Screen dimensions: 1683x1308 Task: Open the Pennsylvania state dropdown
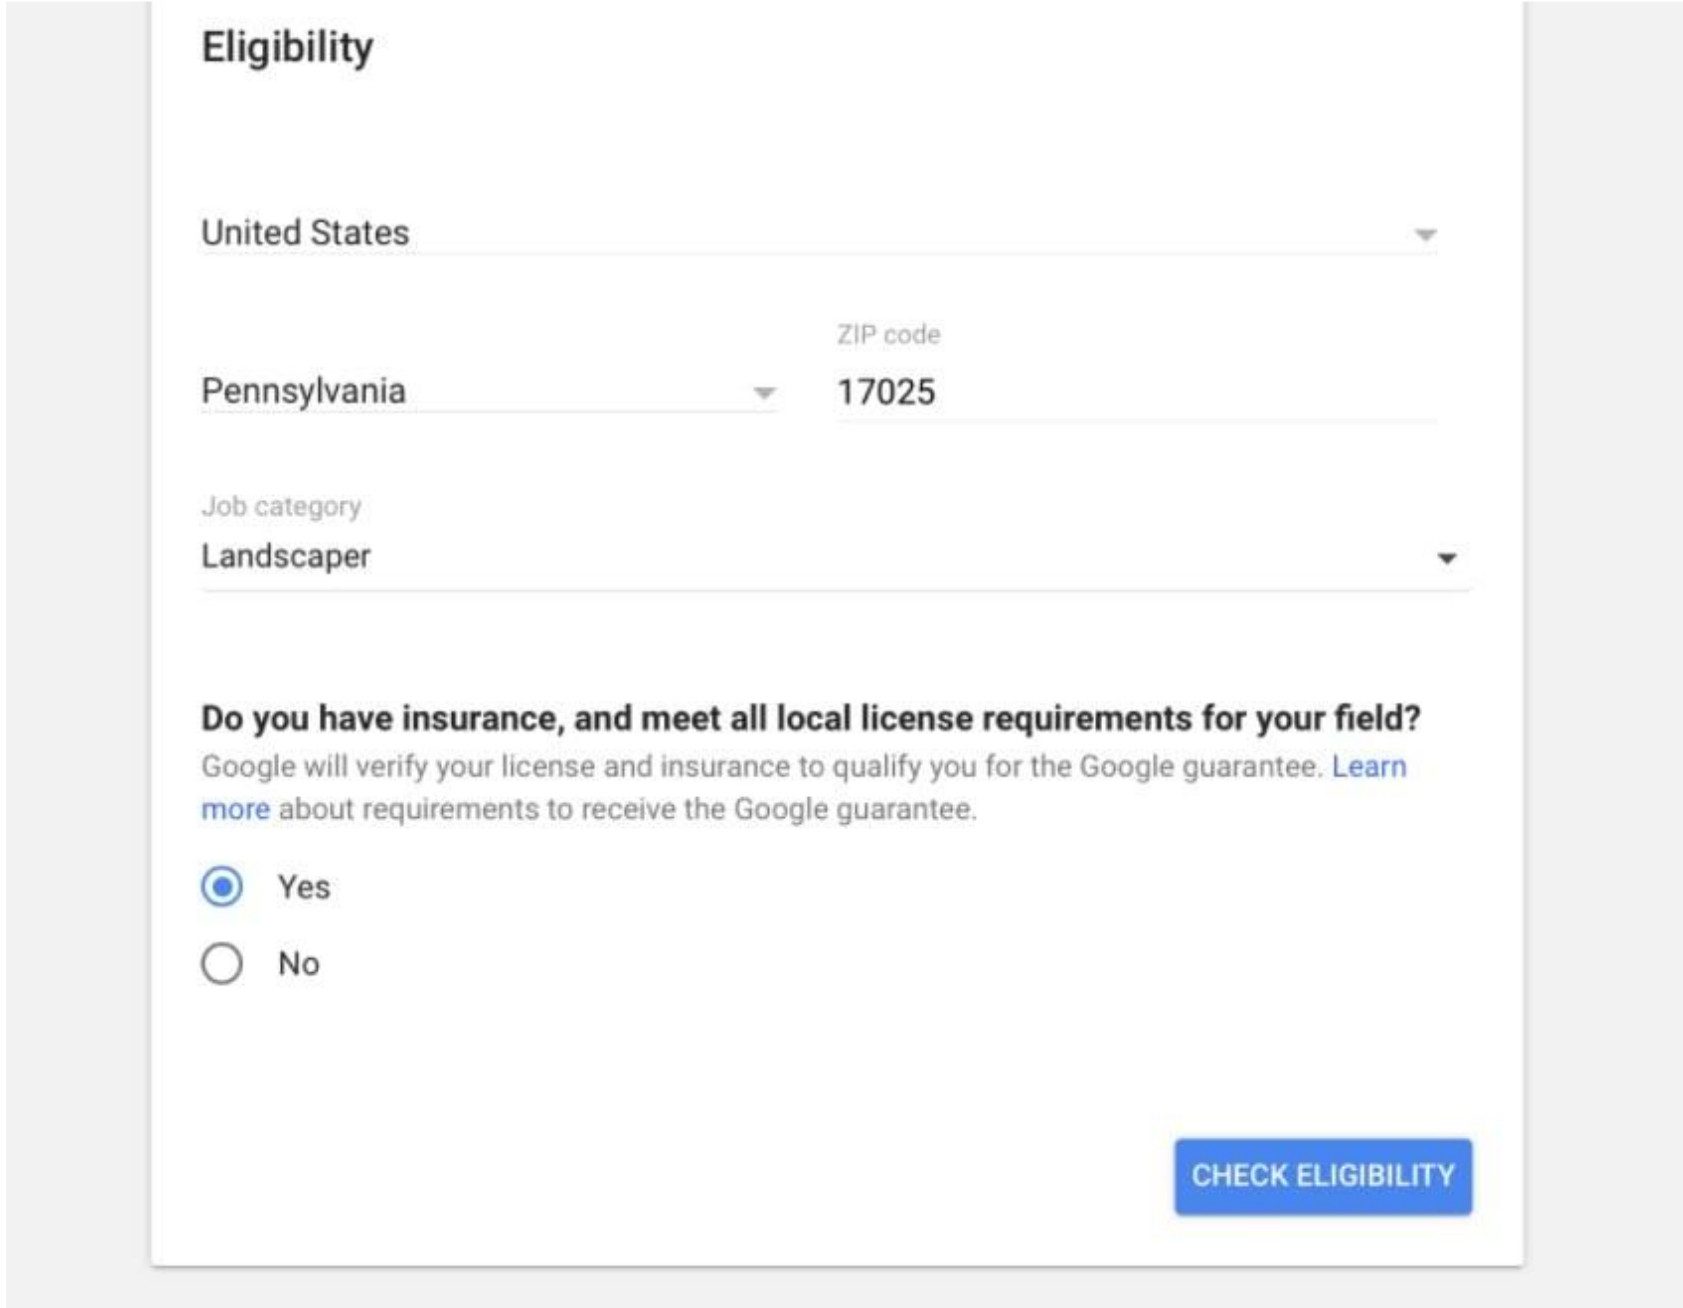489,391
